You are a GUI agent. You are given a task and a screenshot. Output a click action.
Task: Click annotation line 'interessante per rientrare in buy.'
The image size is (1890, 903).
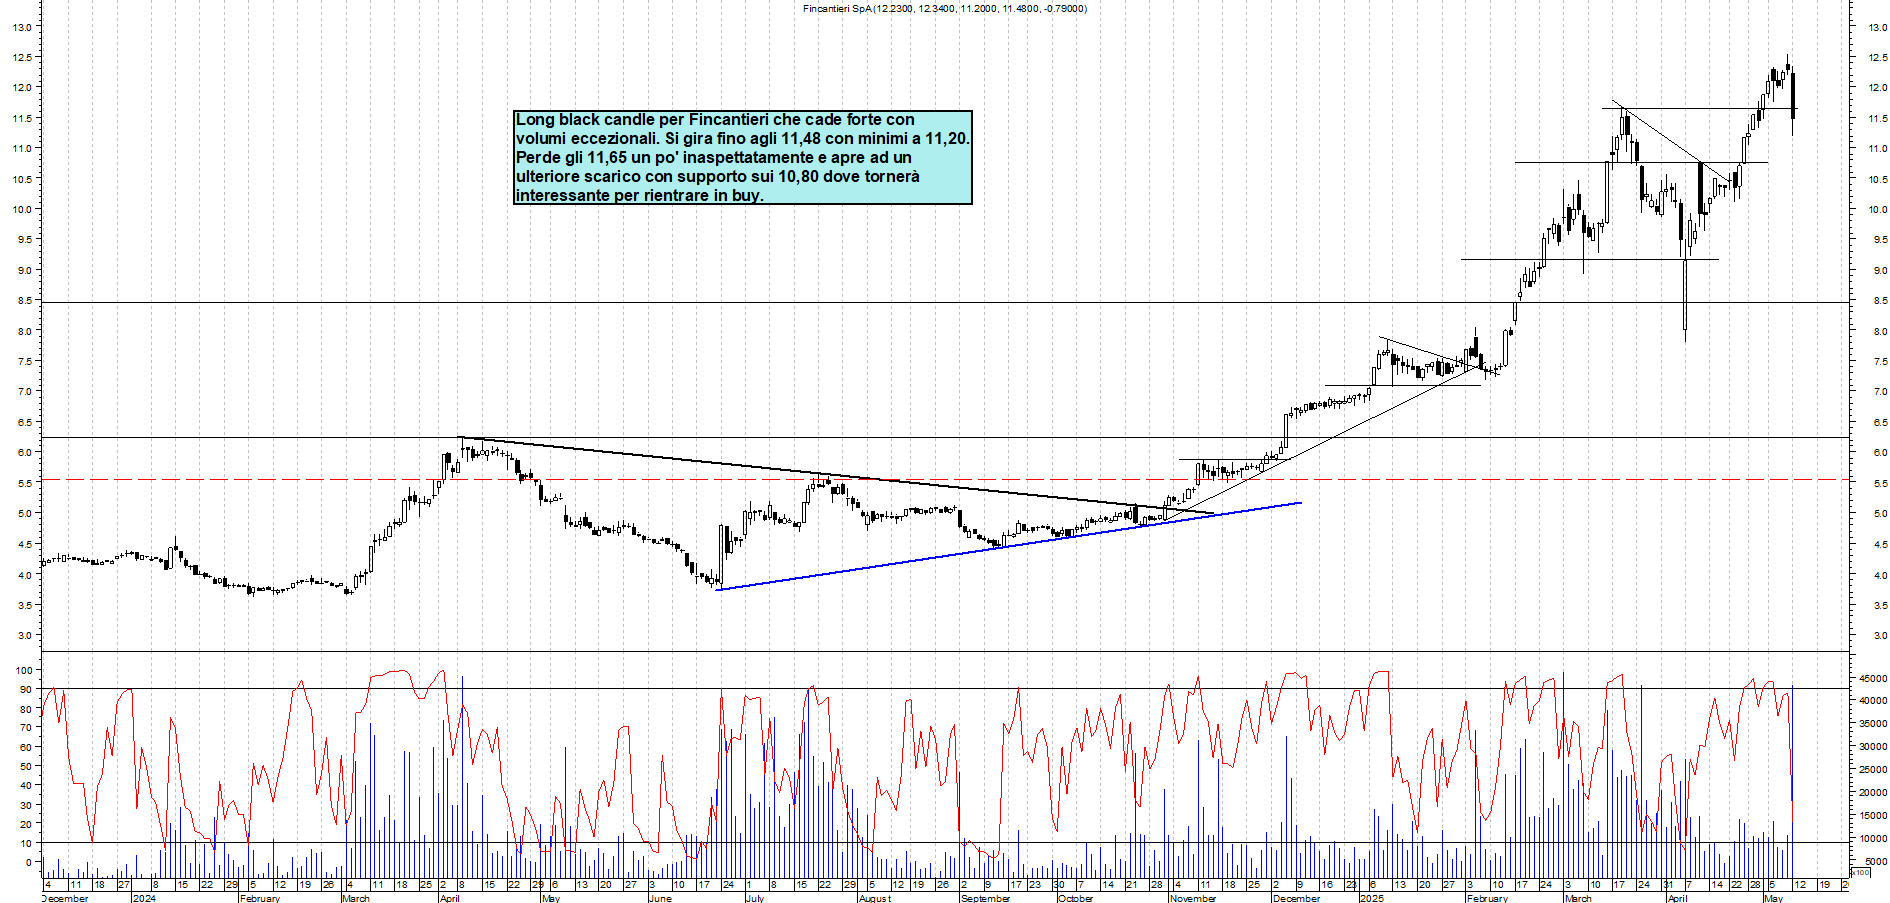click(640, 195)
